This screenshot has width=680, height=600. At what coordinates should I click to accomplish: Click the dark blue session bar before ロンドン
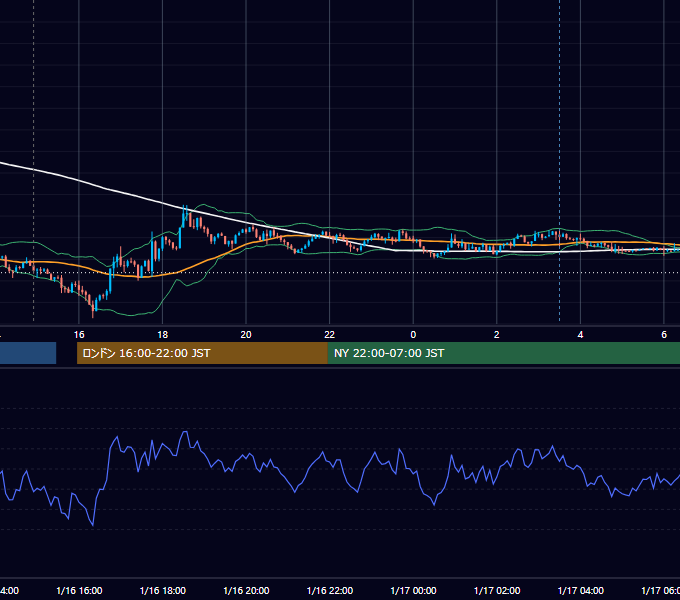pyautogui.click(x=28, y=353)
